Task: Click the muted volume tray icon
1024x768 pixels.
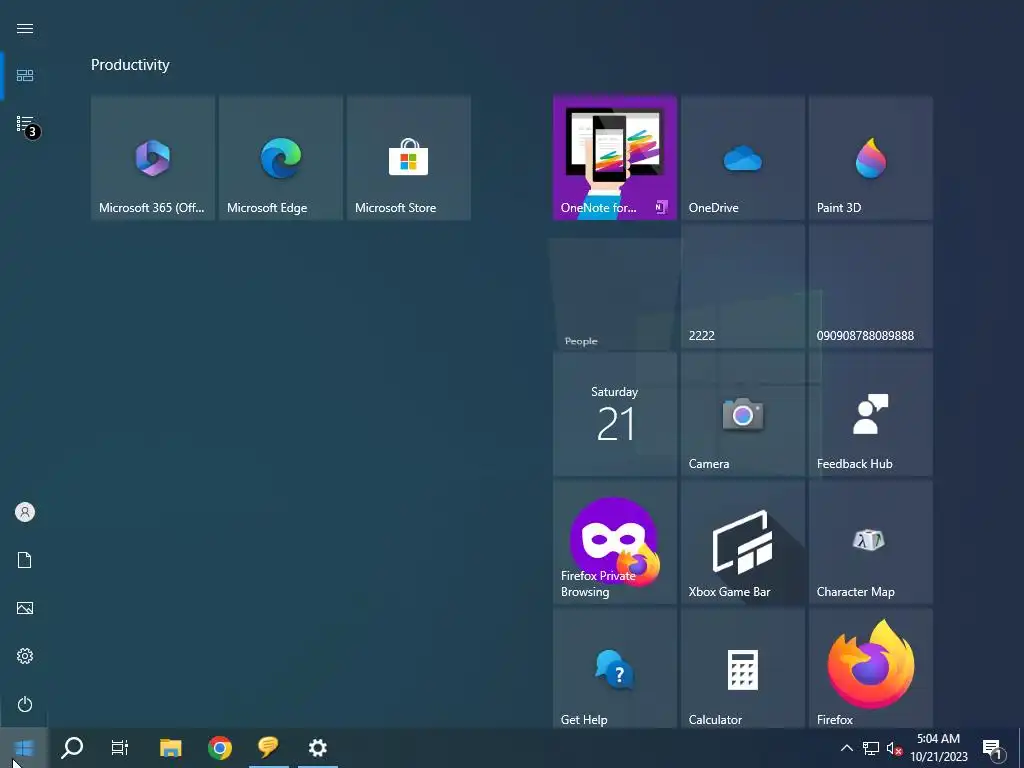Action: pyautogui.click(x=894, y=748)
